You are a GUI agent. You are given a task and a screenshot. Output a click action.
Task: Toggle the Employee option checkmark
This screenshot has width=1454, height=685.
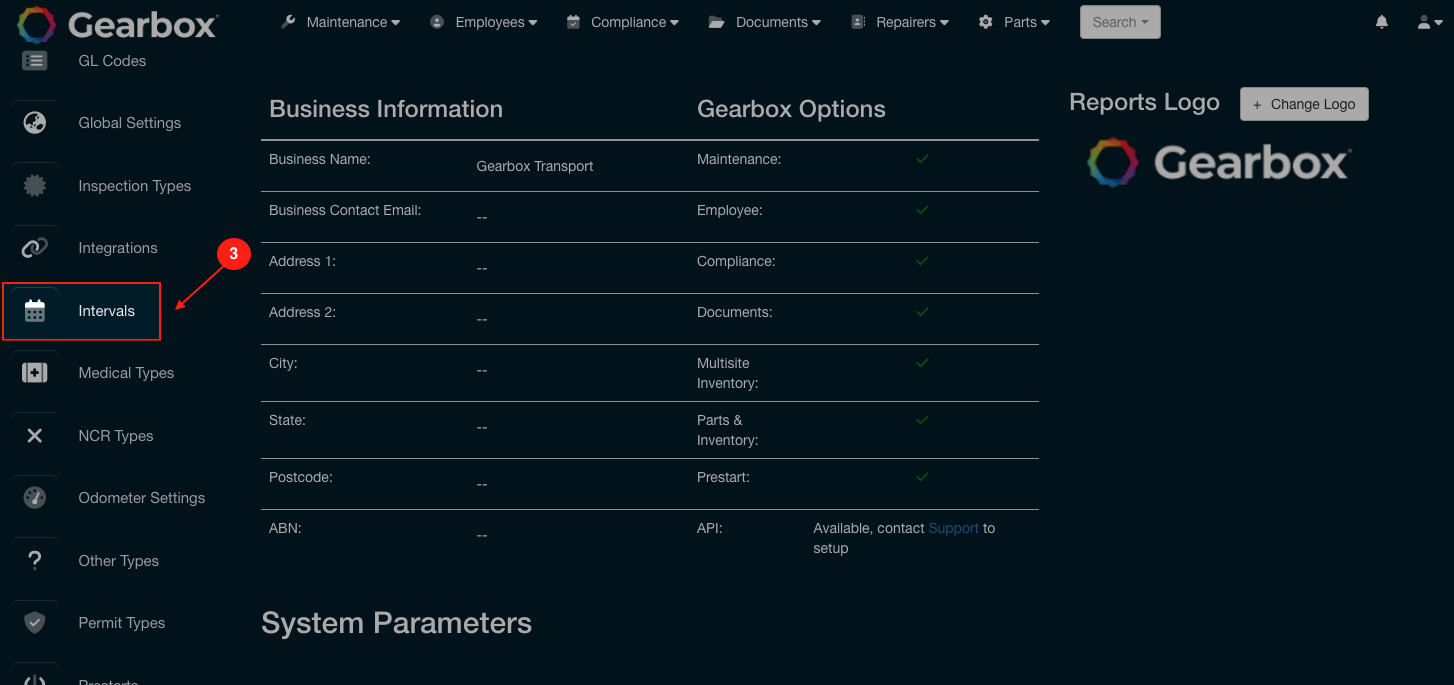pyautogui.click(x=922, y=210)
